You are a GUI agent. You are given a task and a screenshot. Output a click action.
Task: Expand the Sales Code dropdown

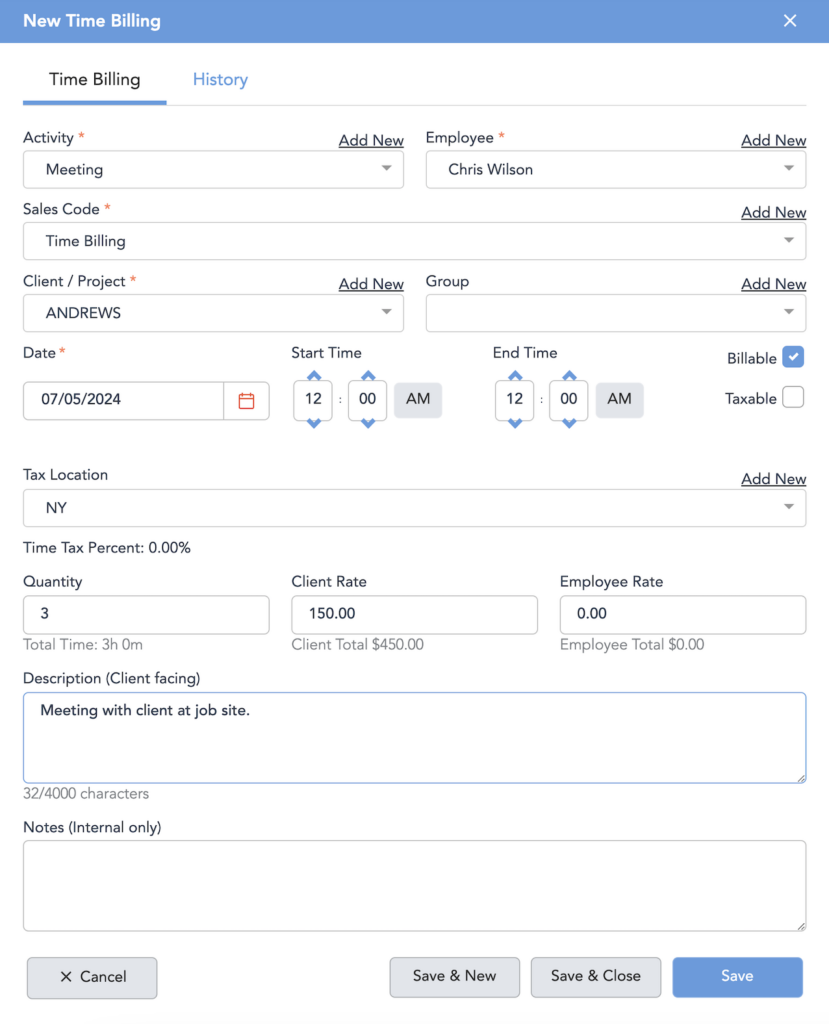414,241
